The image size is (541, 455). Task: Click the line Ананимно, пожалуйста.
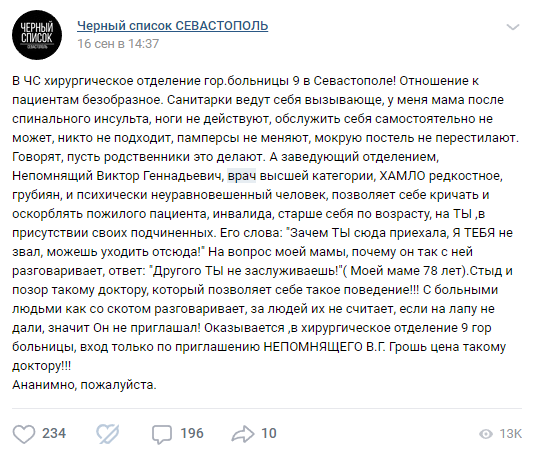tap(84, 385)
